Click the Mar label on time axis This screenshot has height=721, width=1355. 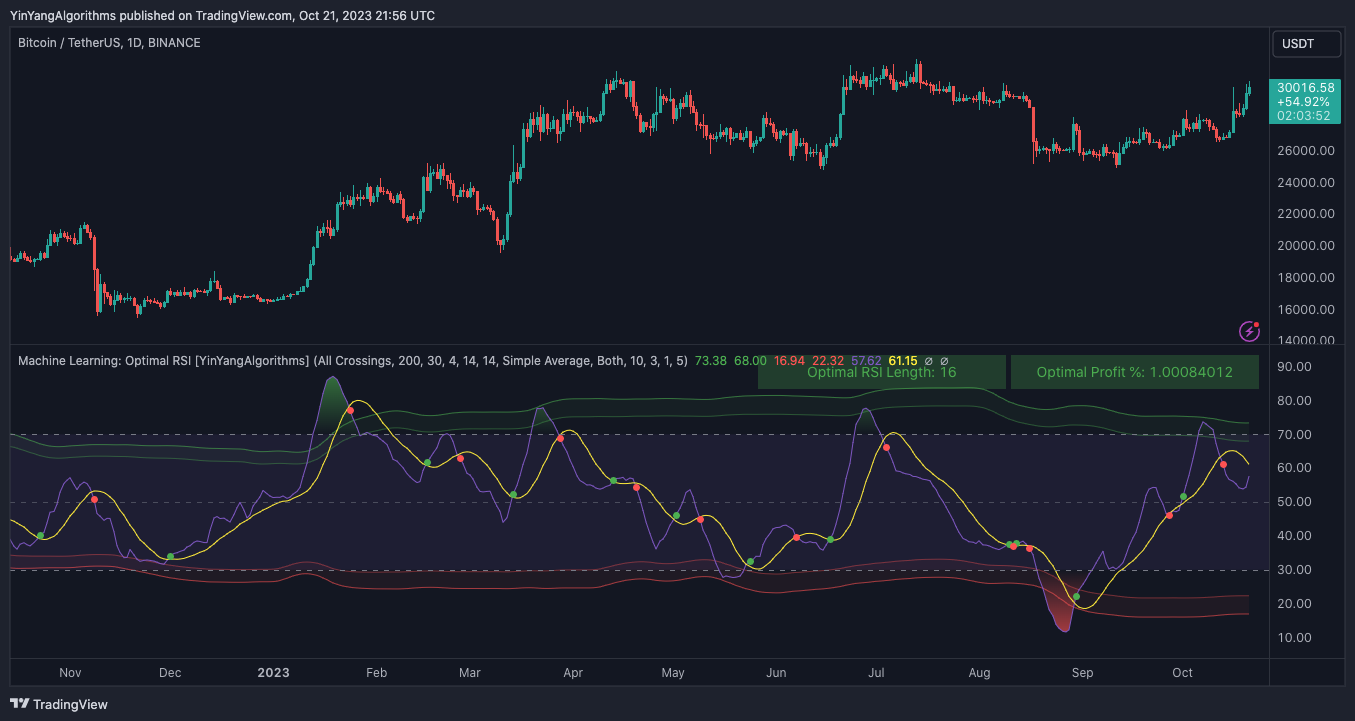[x=468, y=673]
